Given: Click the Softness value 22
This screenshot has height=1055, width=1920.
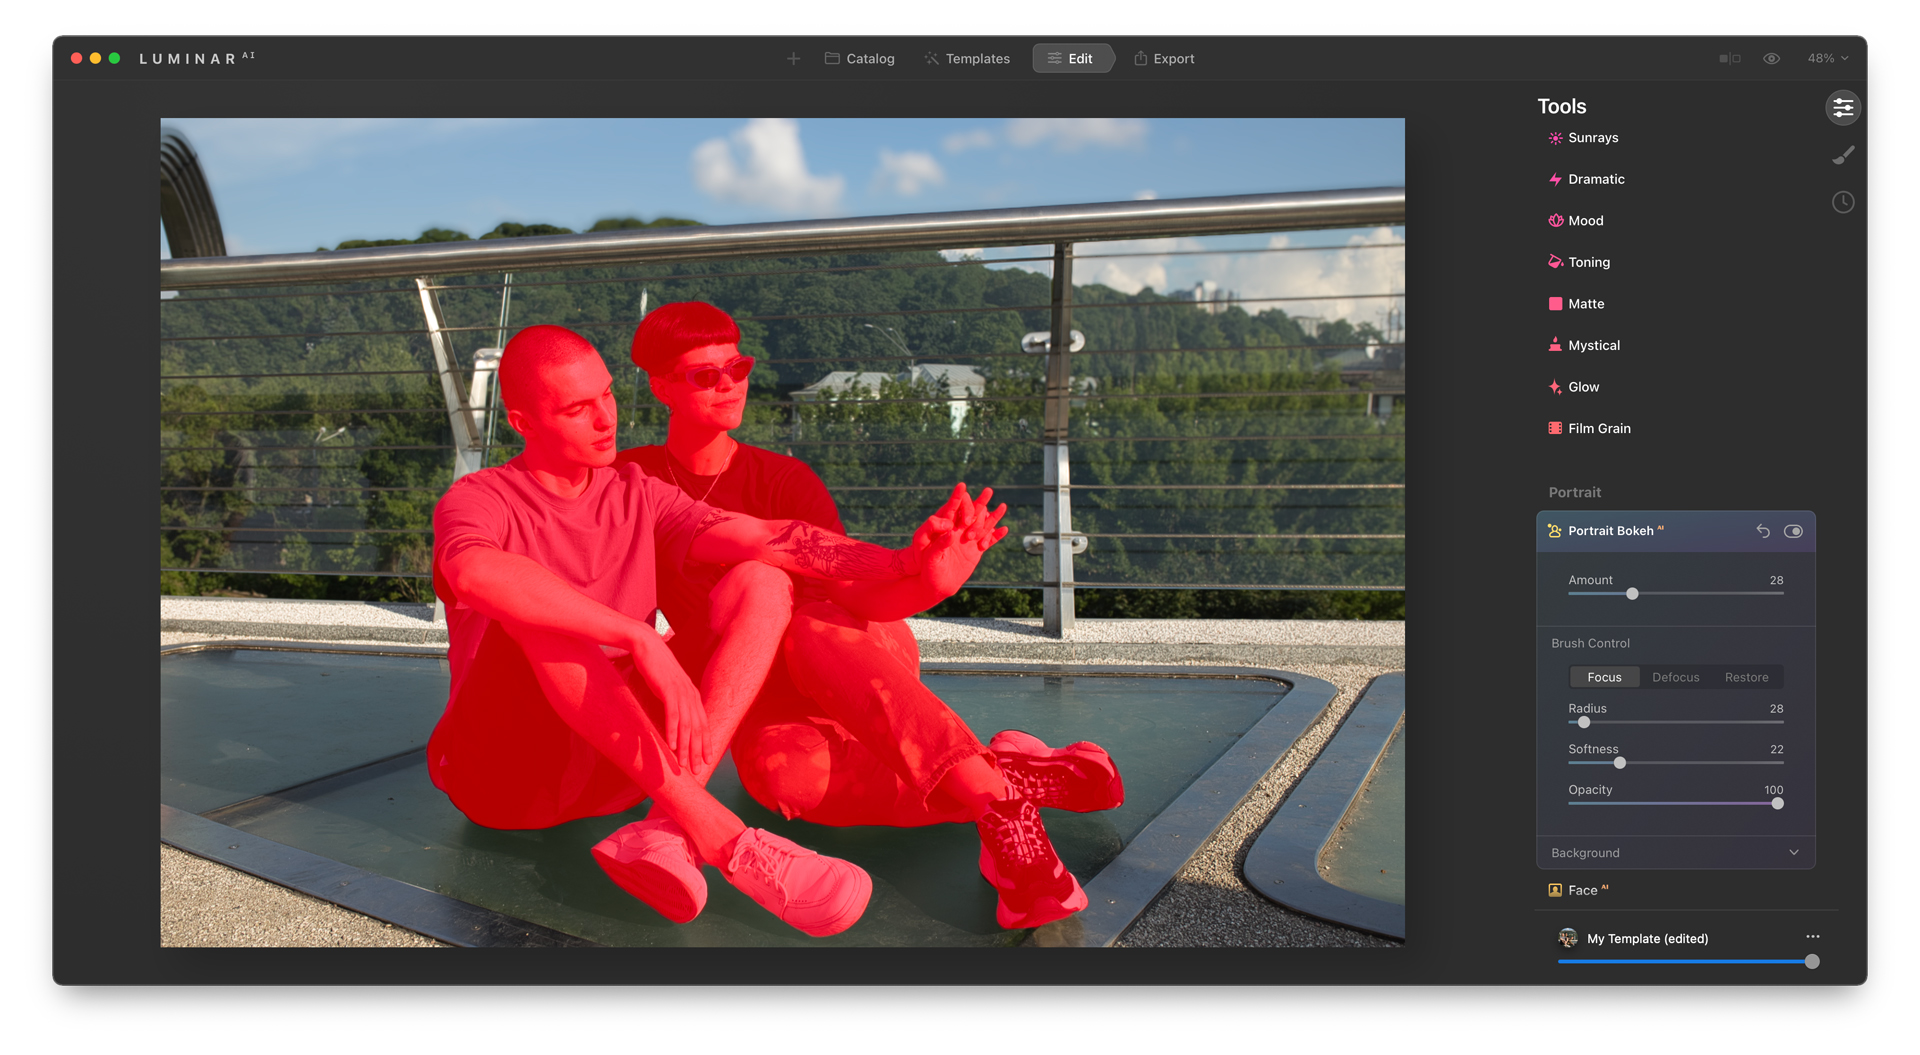Looking at the screenshot, I should [x=1776, y=749].
